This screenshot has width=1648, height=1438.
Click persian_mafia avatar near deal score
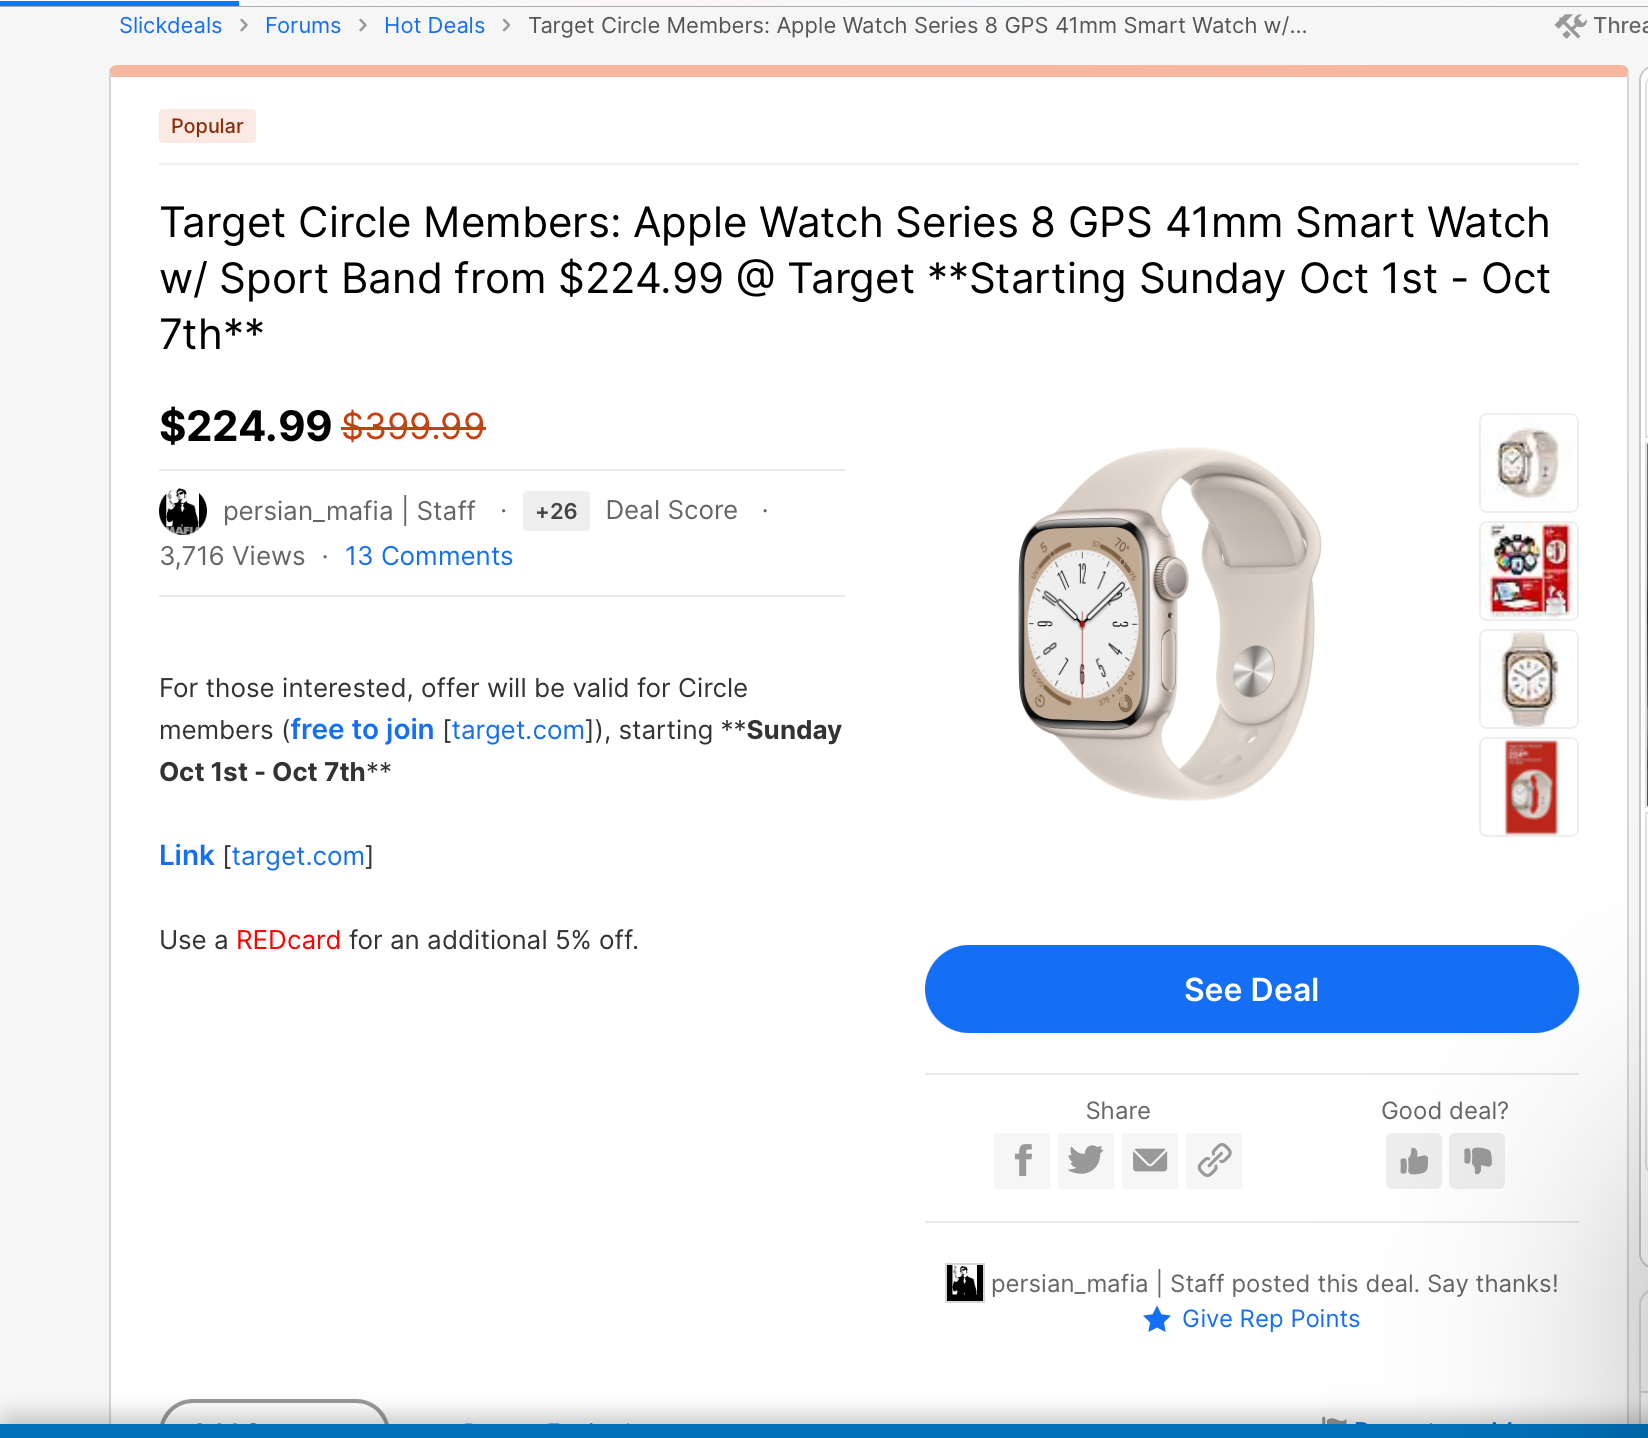pos(183,511)
